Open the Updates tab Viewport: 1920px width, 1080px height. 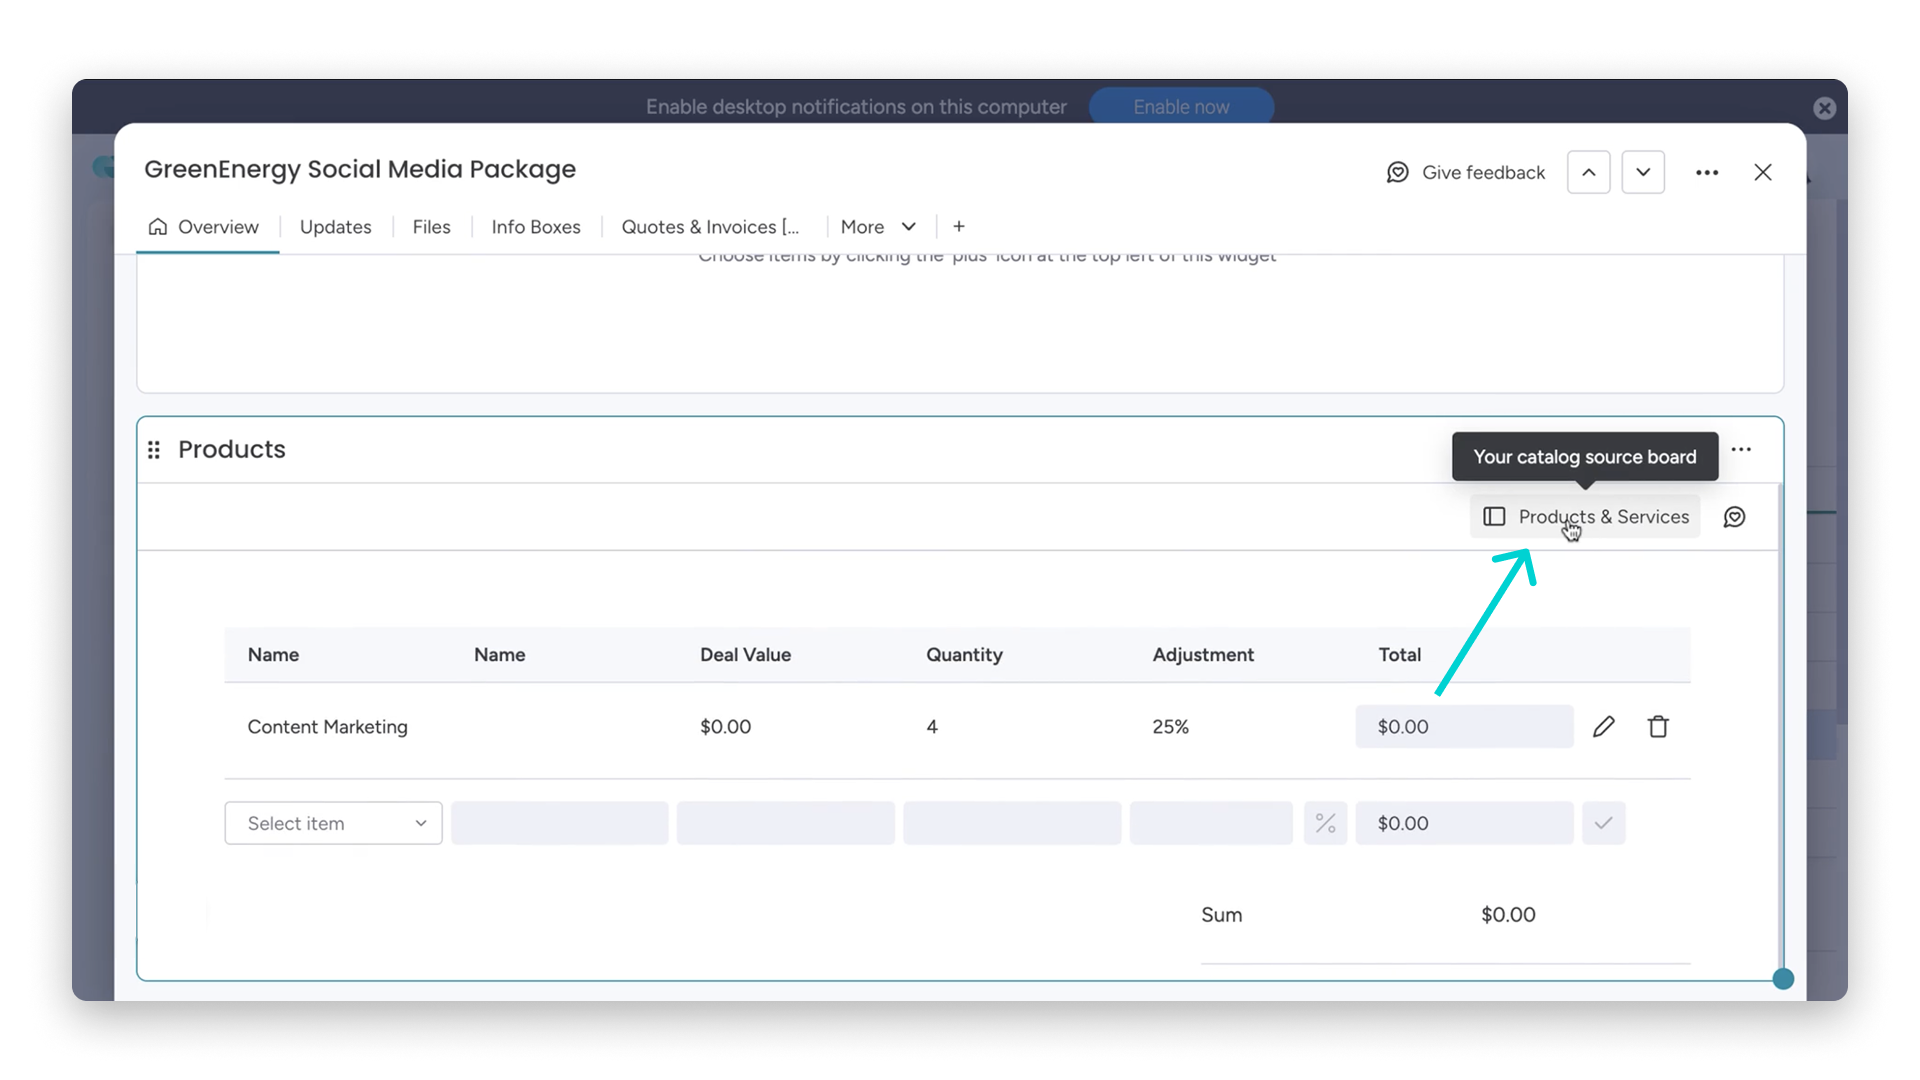(x=335, y=227)
